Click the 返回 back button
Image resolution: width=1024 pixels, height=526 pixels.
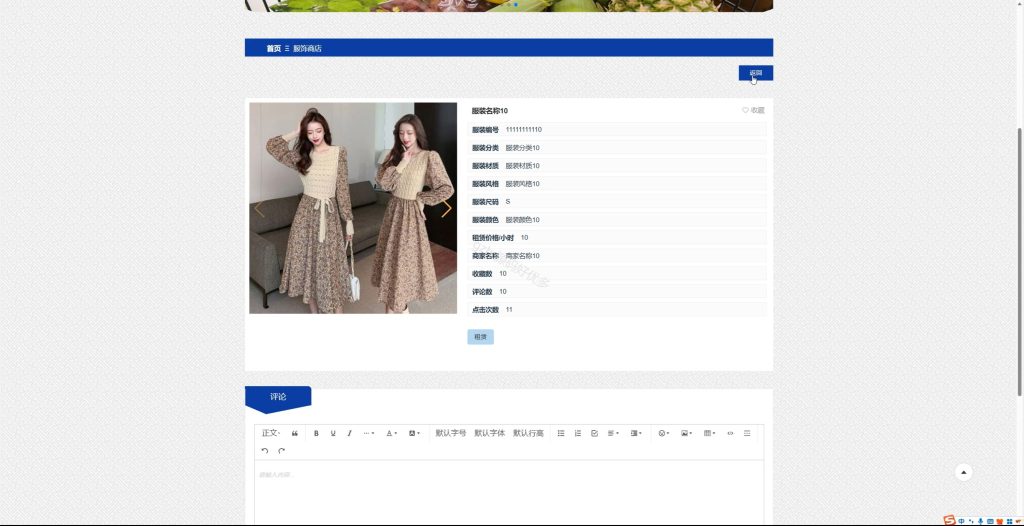(756, 73)
